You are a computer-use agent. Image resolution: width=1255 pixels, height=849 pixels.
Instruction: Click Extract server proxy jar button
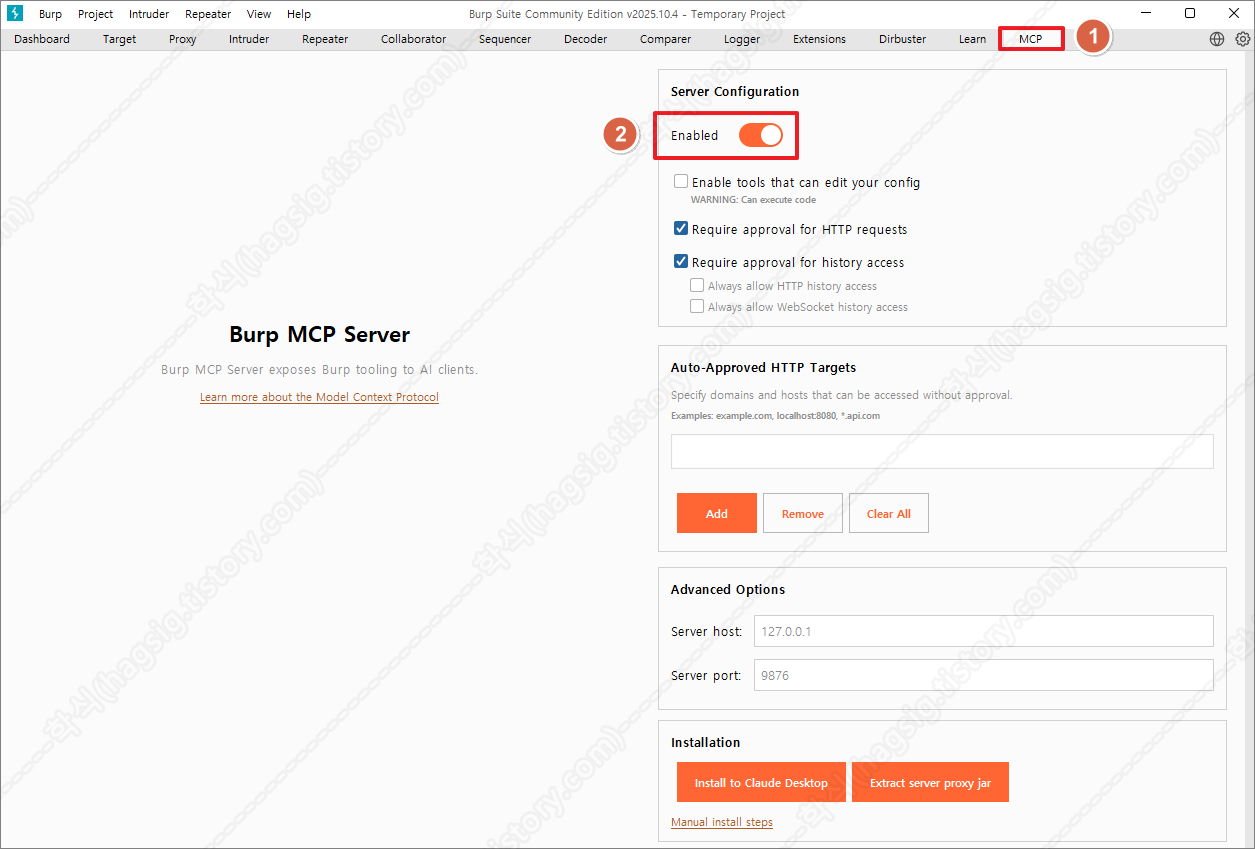pyautogui.click(x=930, y=782)
